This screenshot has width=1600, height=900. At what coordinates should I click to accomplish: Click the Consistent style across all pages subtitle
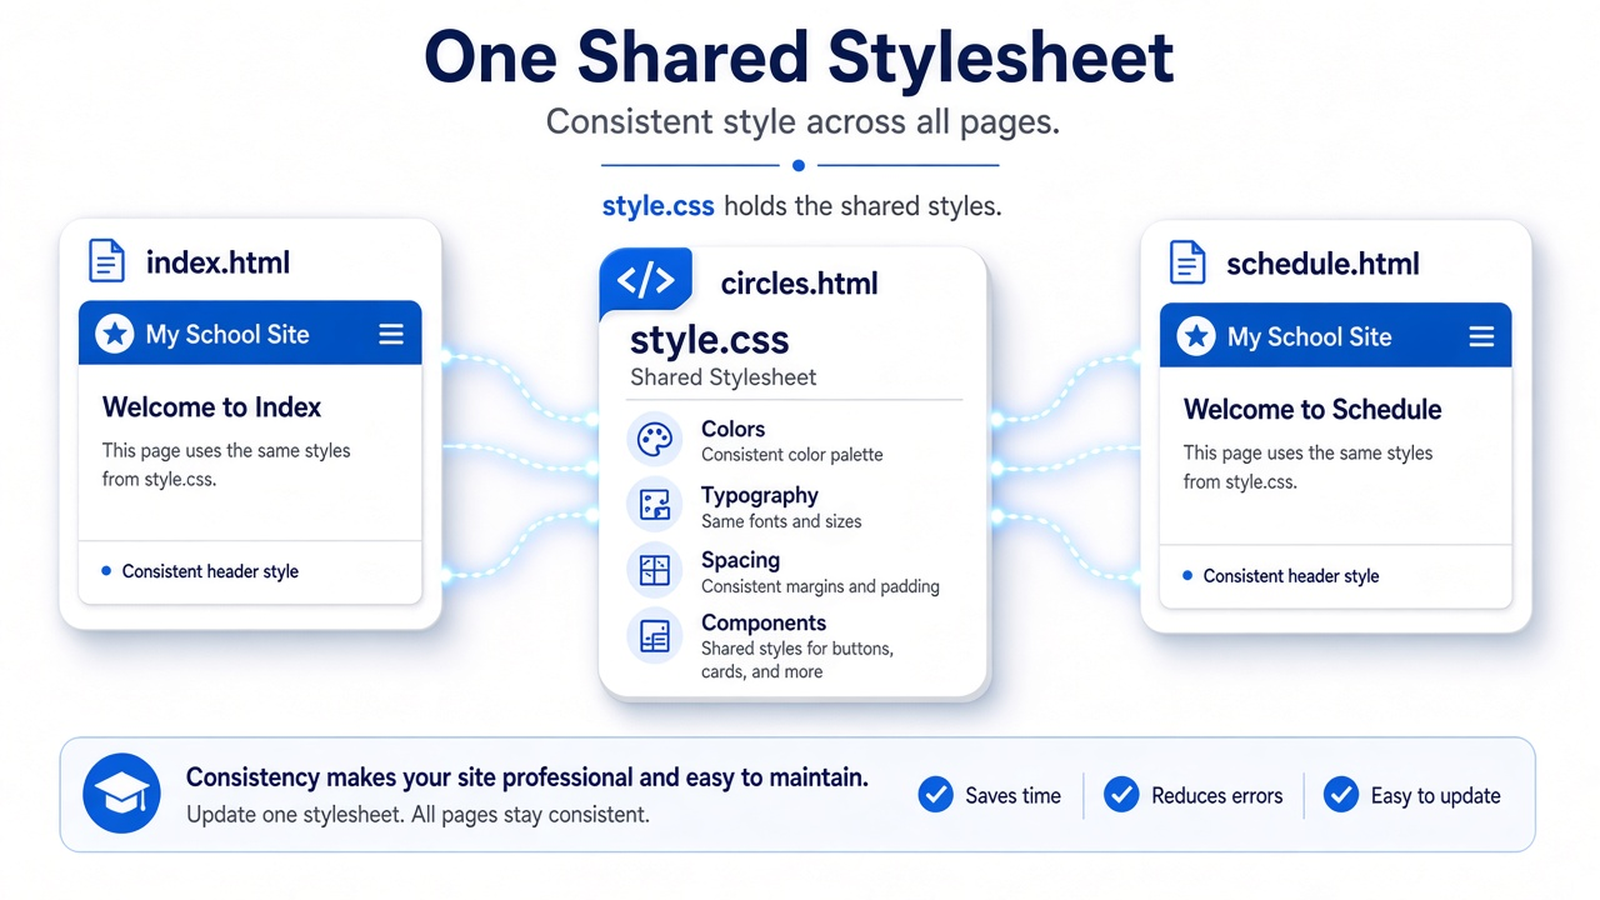[803, 122]
